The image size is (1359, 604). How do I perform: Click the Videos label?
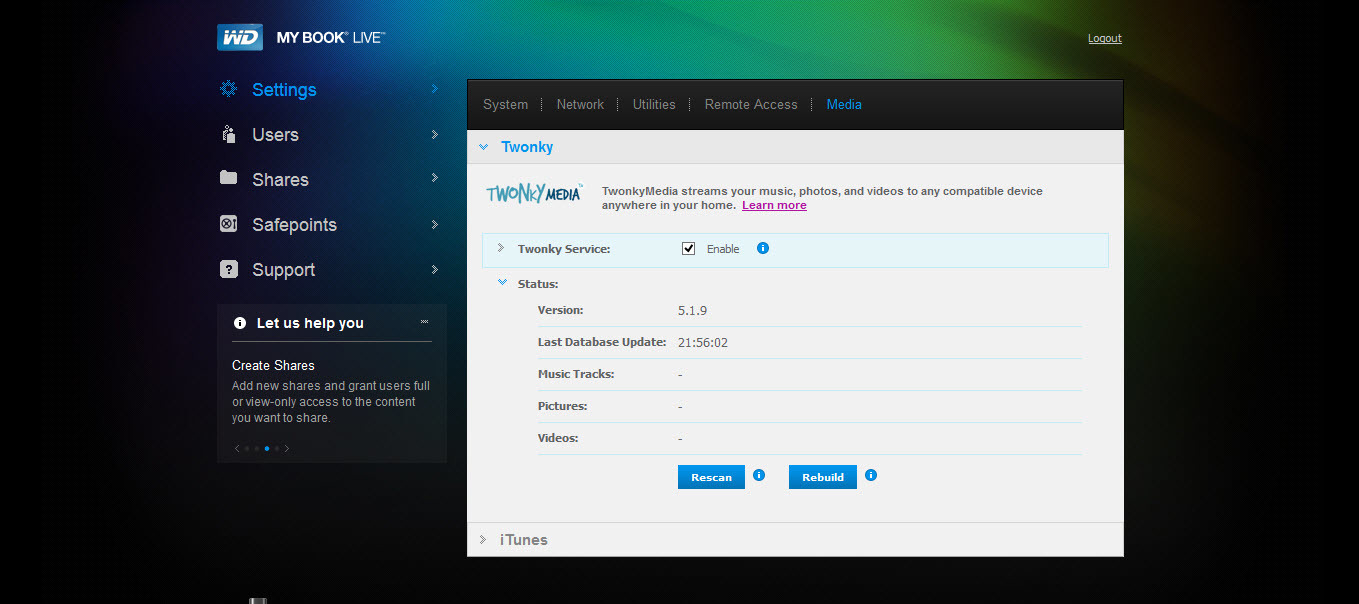coord(558,438)
